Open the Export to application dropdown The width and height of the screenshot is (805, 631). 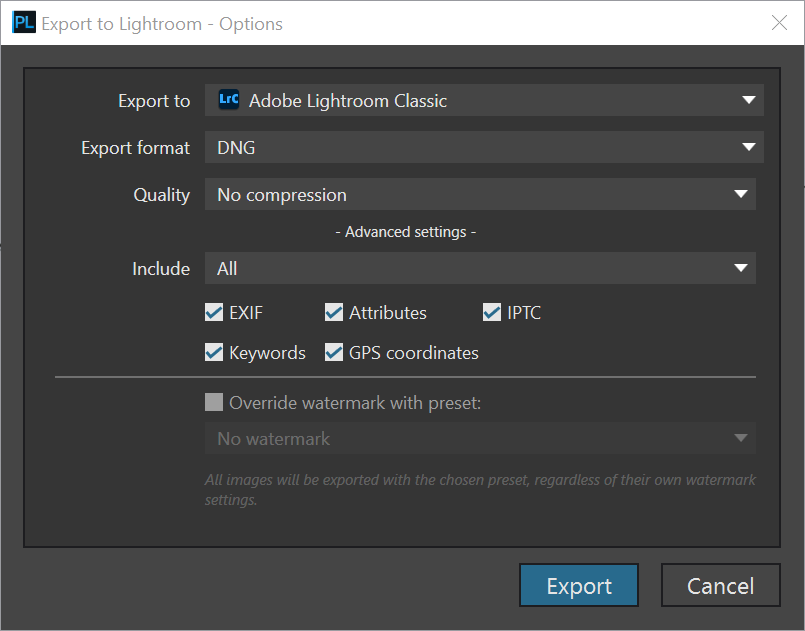tap(484, 100)
